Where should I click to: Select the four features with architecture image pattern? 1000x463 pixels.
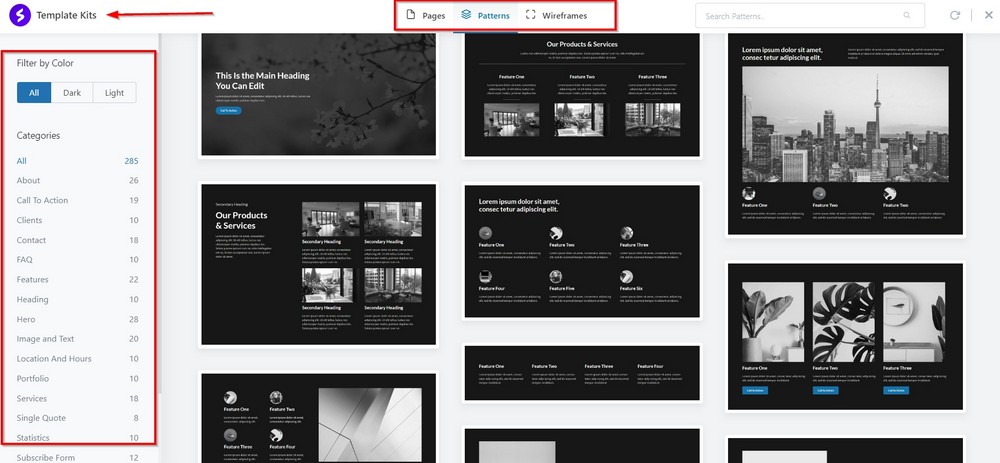coord(318,418)
